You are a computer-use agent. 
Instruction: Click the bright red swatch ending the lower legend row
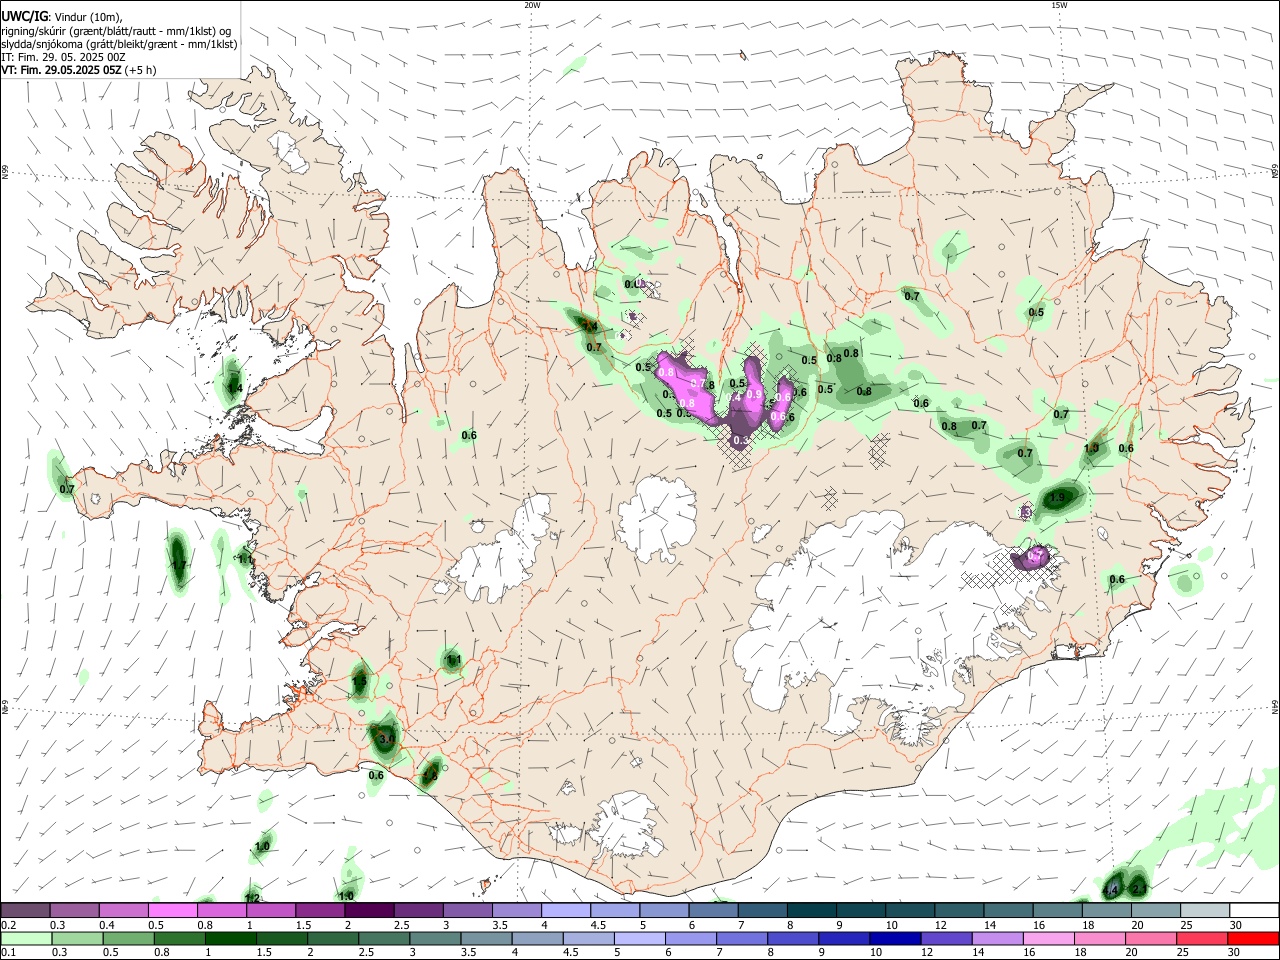click(x=1253, y=938)
